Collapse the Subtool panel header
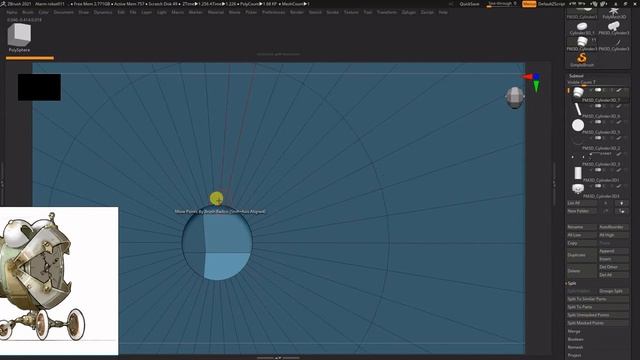Image resolution: width=640 pixels, height=360 pixels. pyautogui.click(x=576, y=76)
